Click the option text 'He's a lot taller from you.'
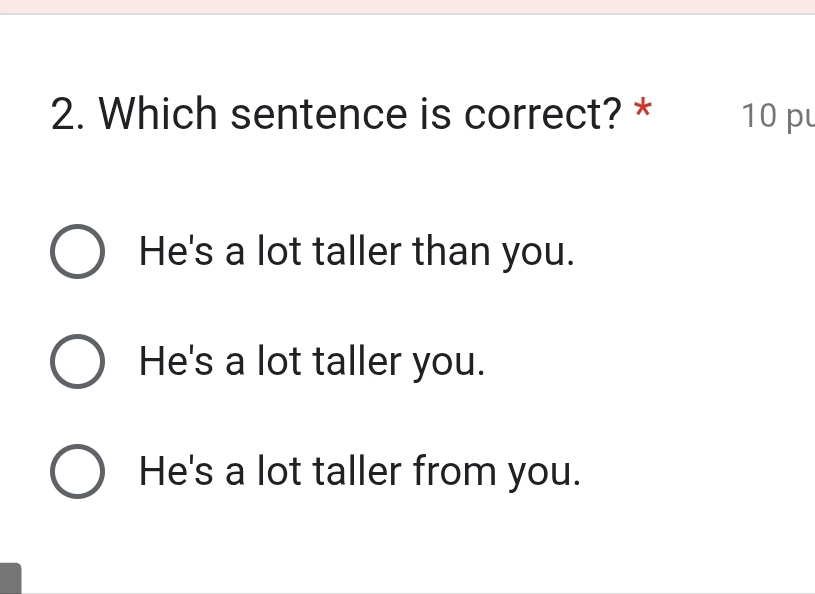The height and width of the screenshot is (594, 815). (359, 471)
